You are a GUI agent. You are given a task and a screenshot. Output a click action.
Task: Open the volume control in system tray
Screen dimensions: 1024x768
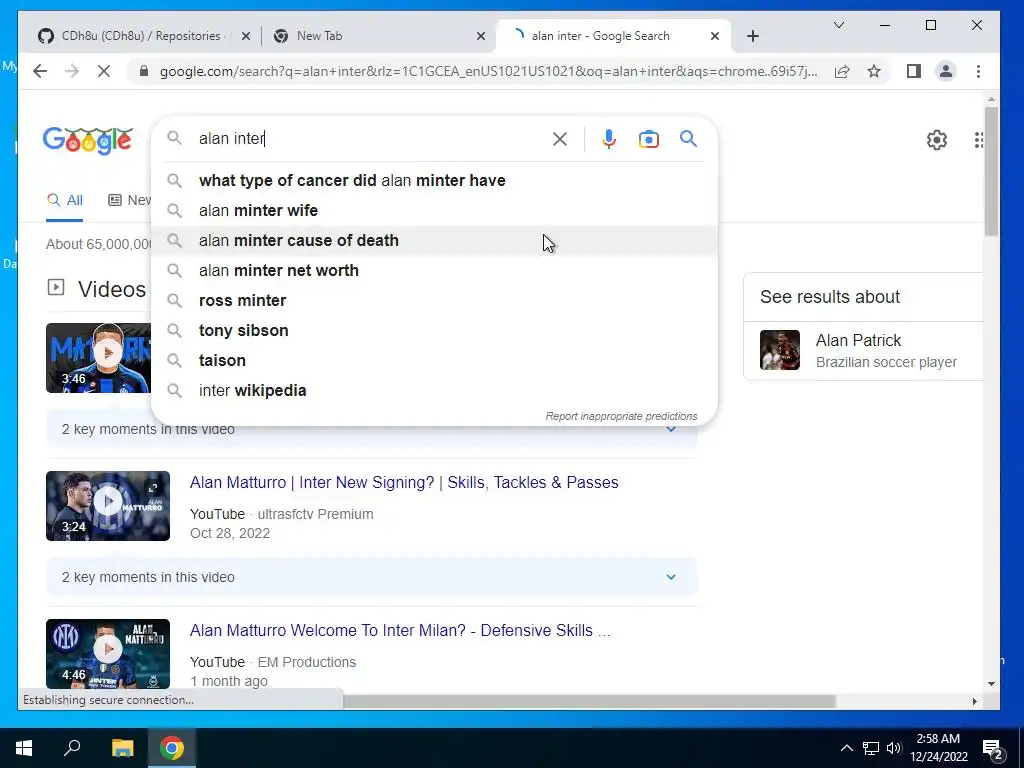click(x=894, y=748)
